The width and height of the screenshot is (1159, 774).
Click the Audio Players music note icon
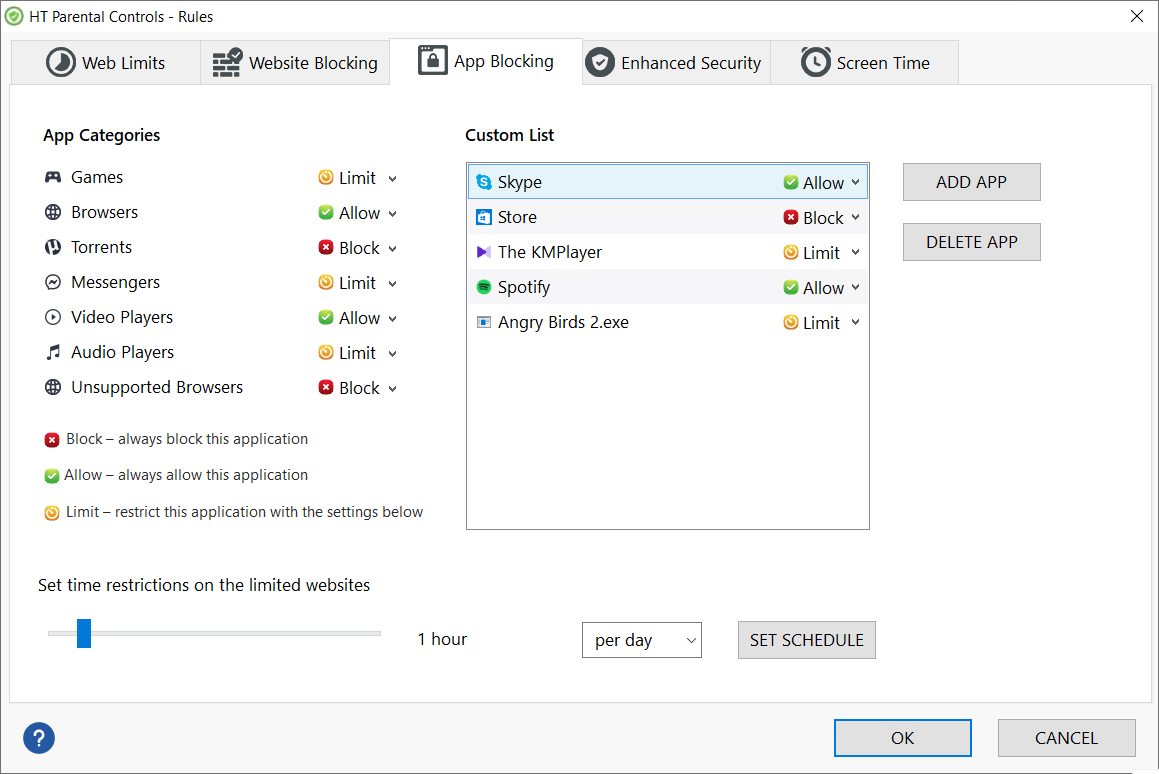coord(53,353)
